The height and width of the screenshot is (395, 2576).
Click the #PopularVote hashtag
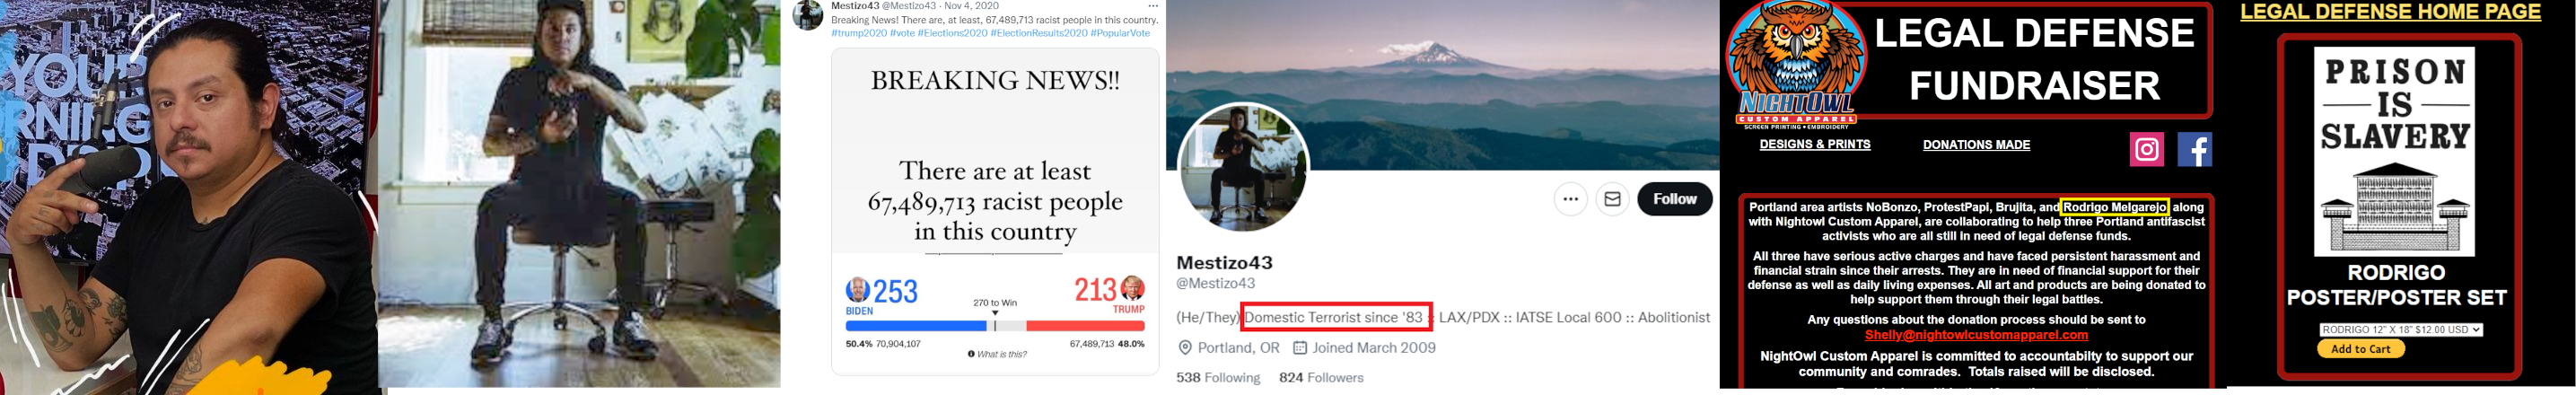[1120, 33]
